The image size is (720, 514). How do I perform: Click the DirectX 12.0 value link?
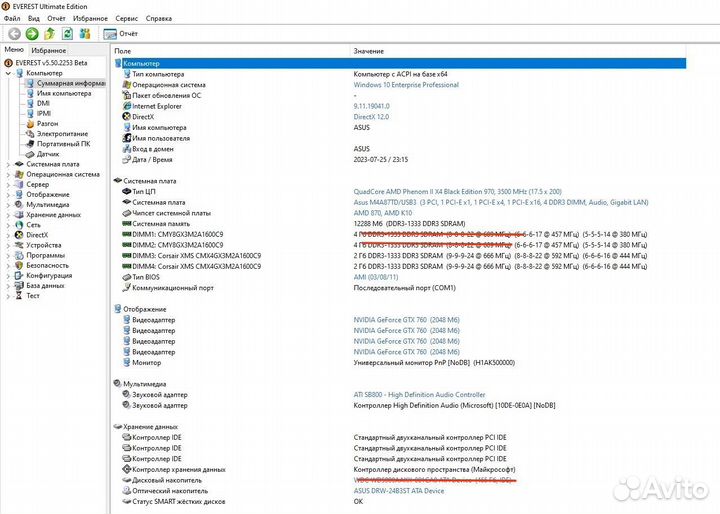pos(371,117)
